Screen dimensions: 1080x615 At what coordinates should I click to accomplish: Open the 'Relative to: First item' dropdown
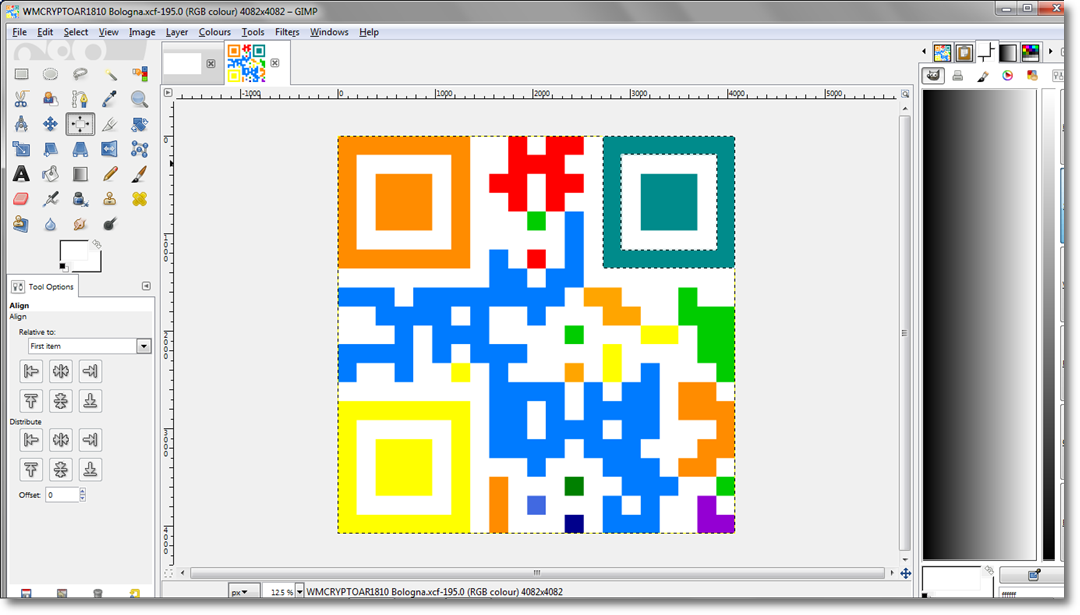click(90, 346)
